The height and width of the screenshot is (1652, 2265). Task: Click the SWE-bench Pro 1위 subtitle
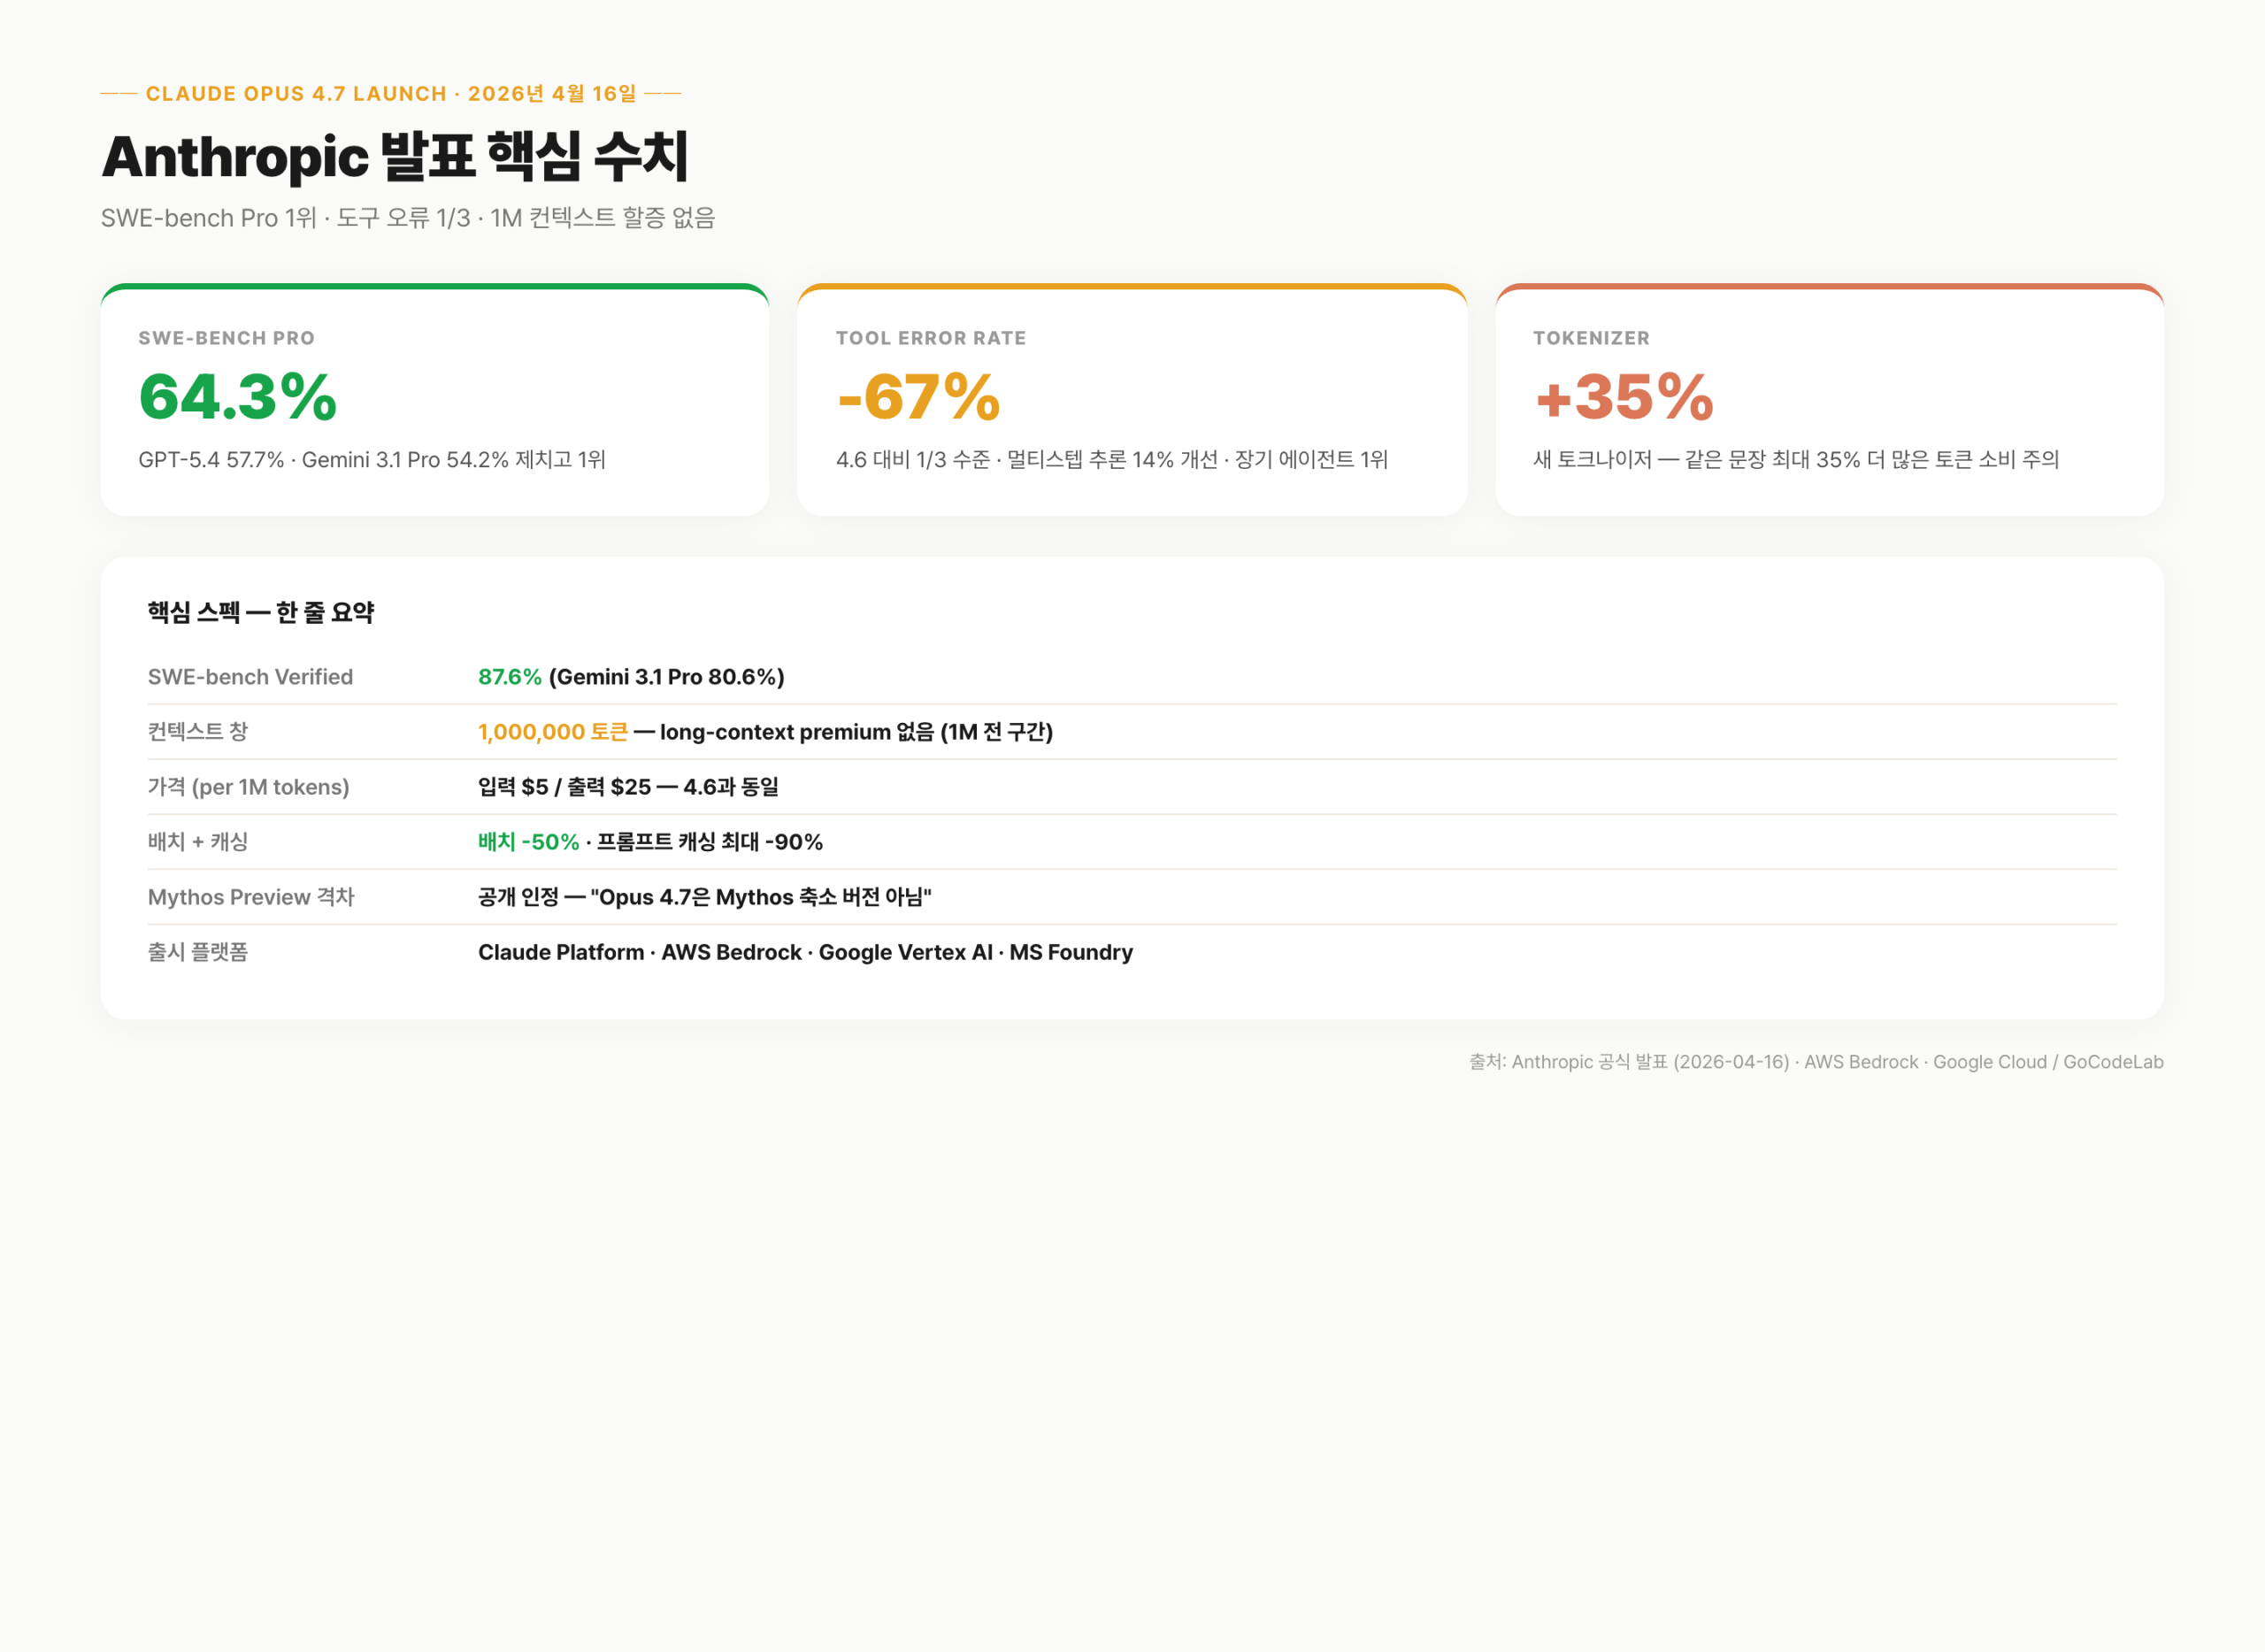410,218
